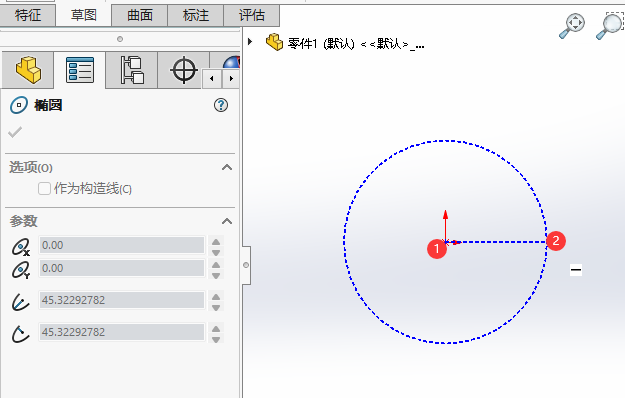Open the 标注 tab
625x398 pixels.
(196, 16)
